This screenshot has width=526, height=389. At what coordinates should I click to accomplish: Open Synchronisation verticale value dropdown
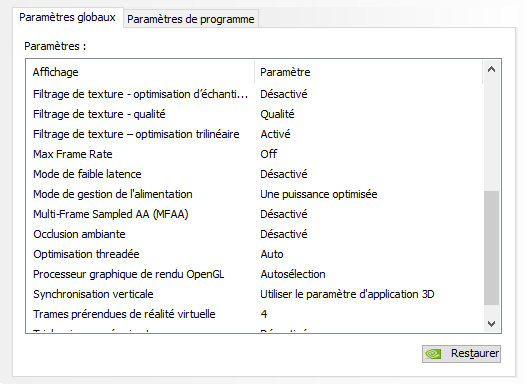347,294
